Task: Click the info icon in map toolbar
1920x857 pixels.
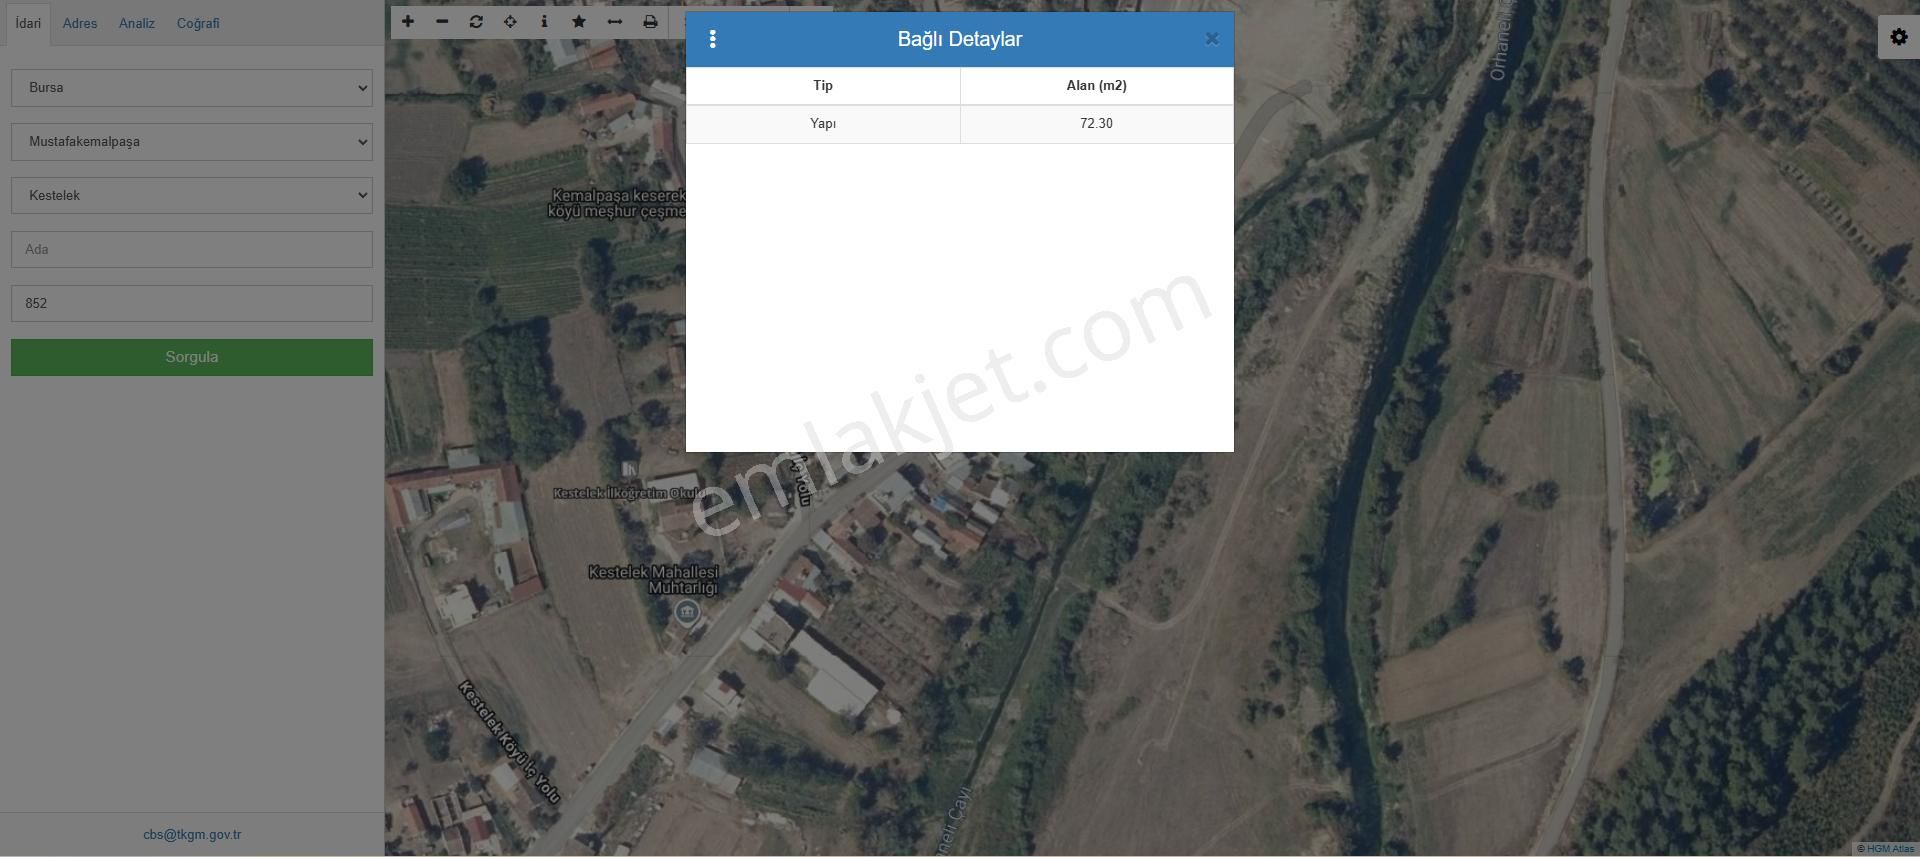Action: 544,21
